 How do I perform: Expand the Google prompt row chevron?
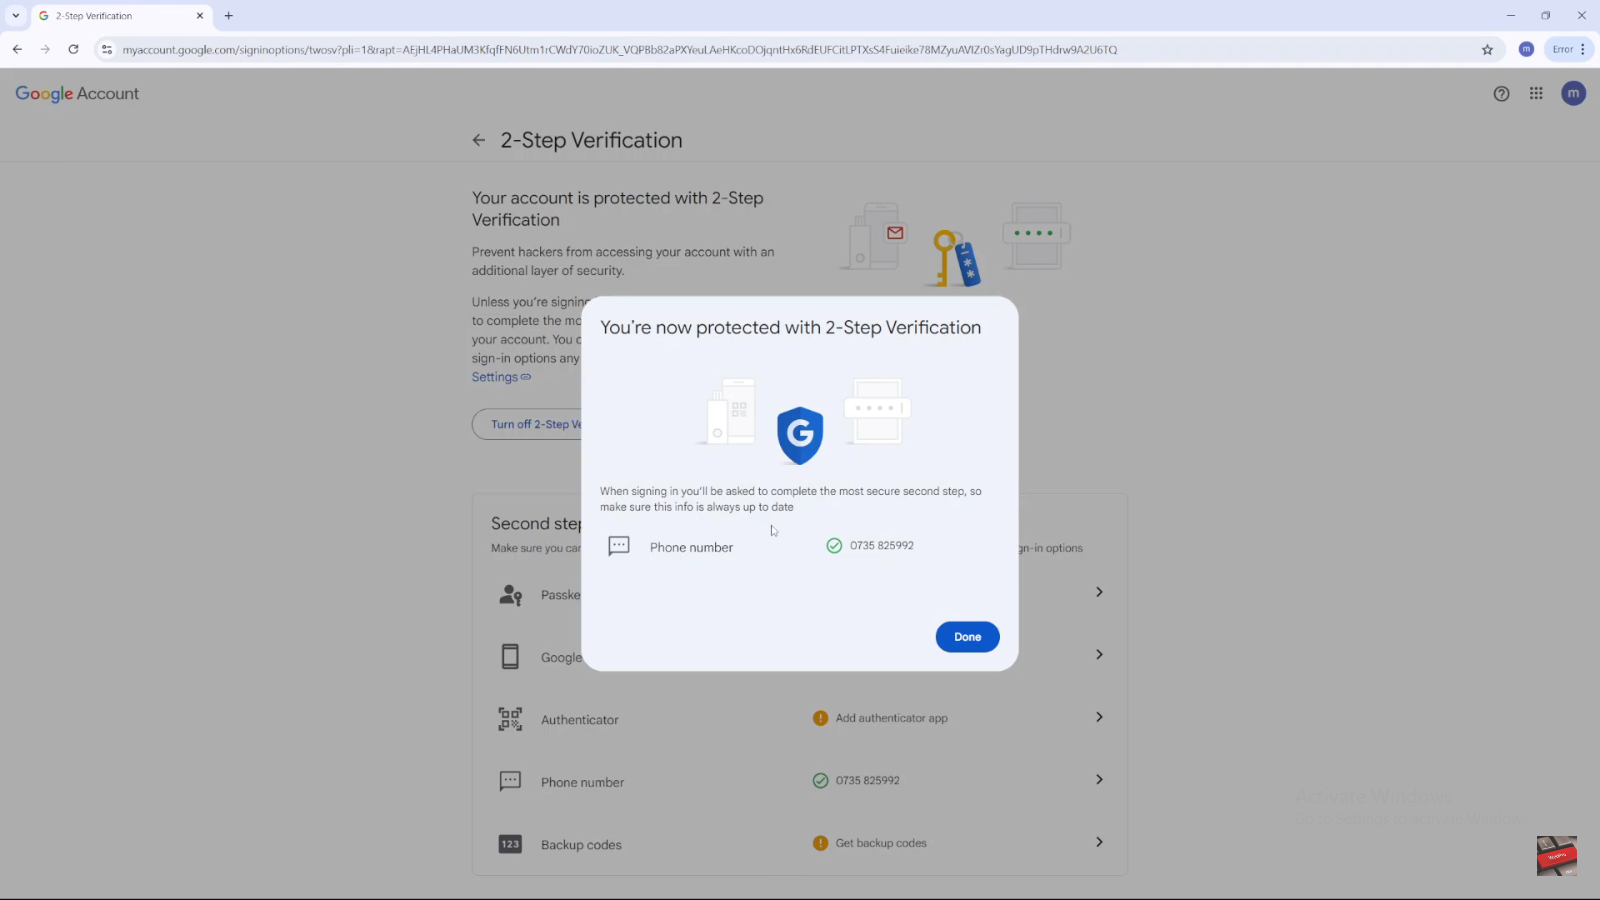click(1099, 654)
